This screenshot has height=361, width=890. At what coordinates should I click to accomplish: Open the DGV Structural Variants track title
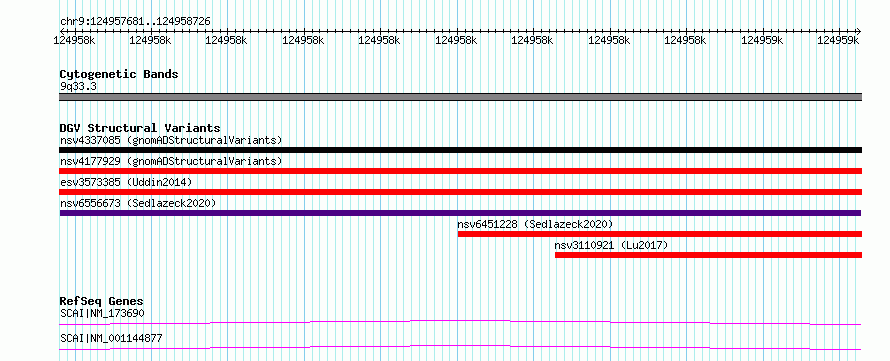[x=140, y=128]
